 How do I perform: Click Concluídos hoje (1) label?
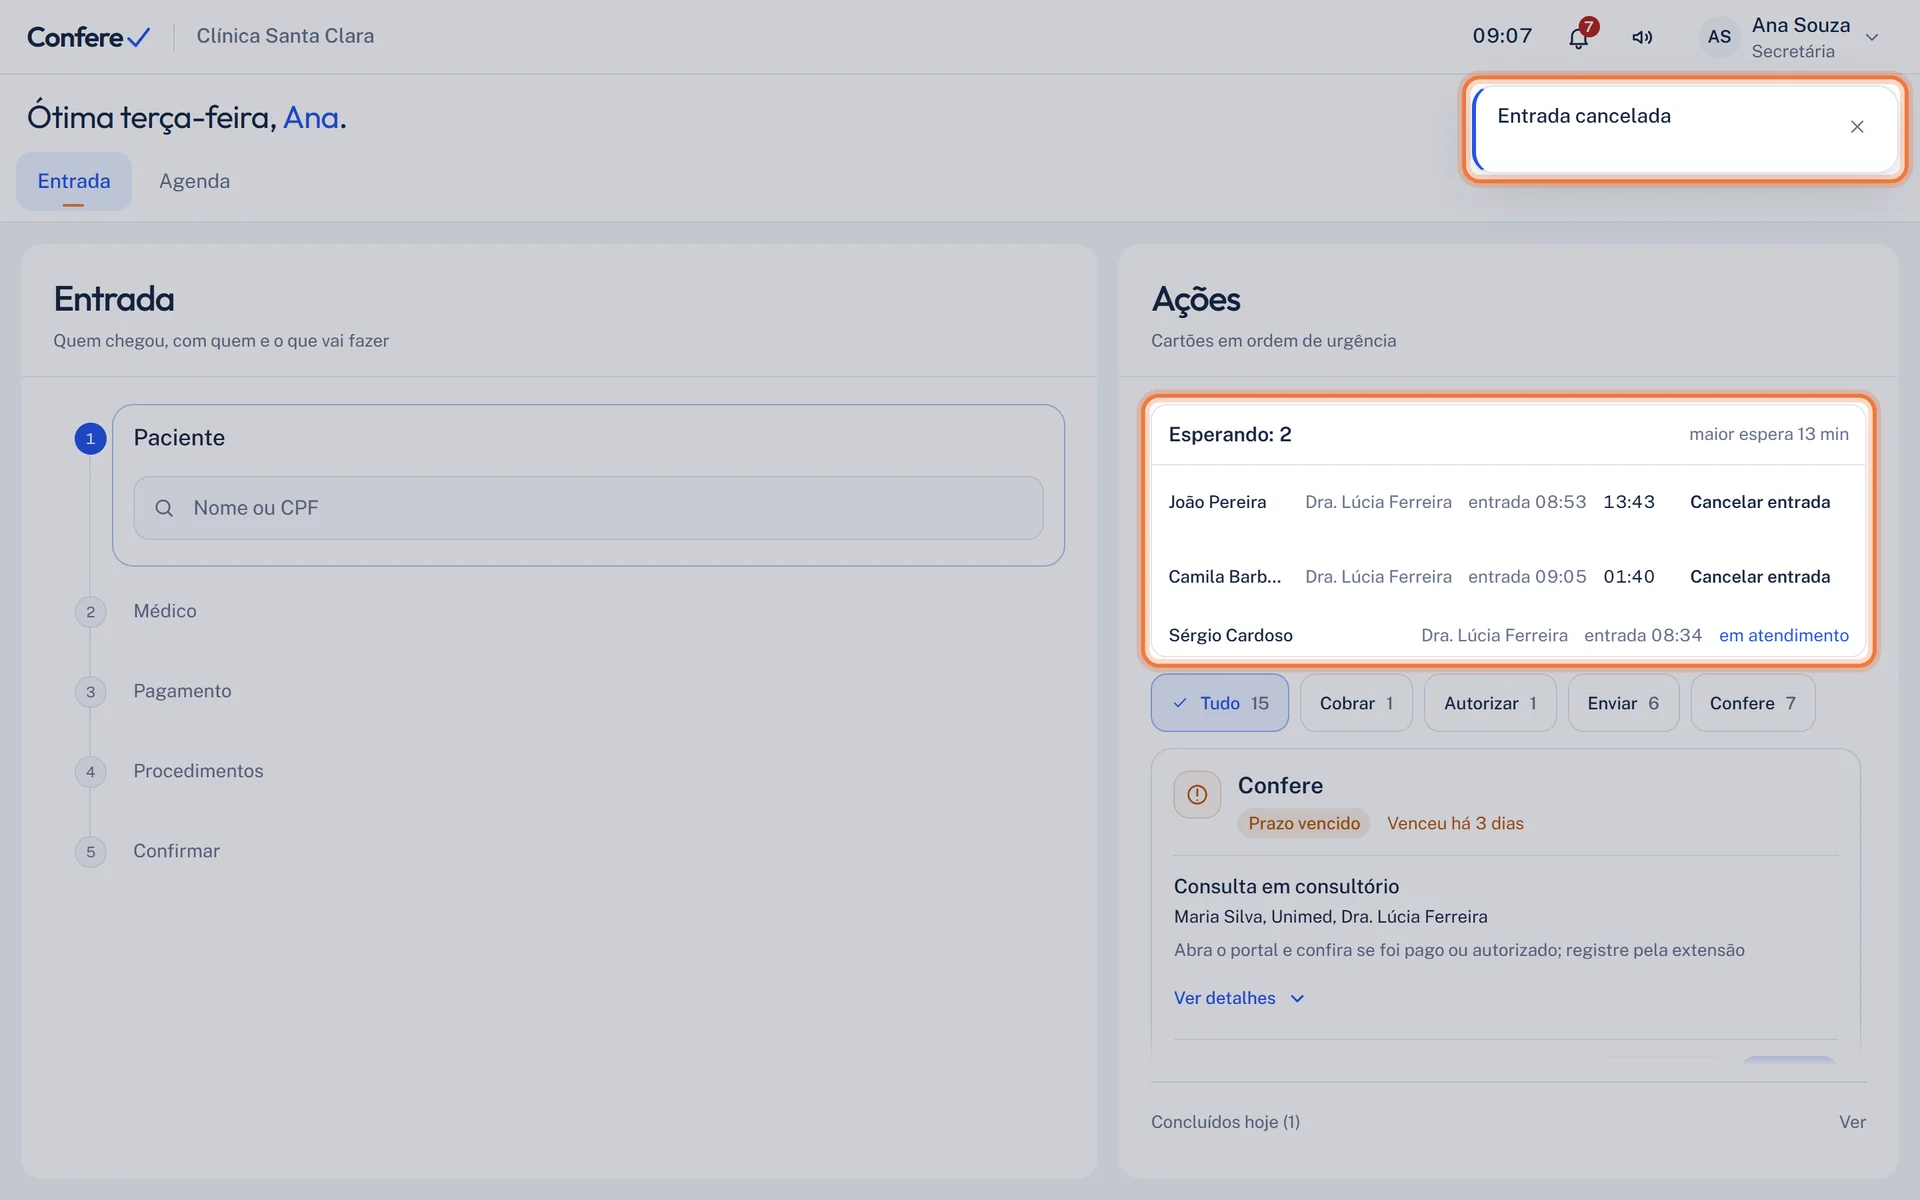[x=1225, y=1122]
